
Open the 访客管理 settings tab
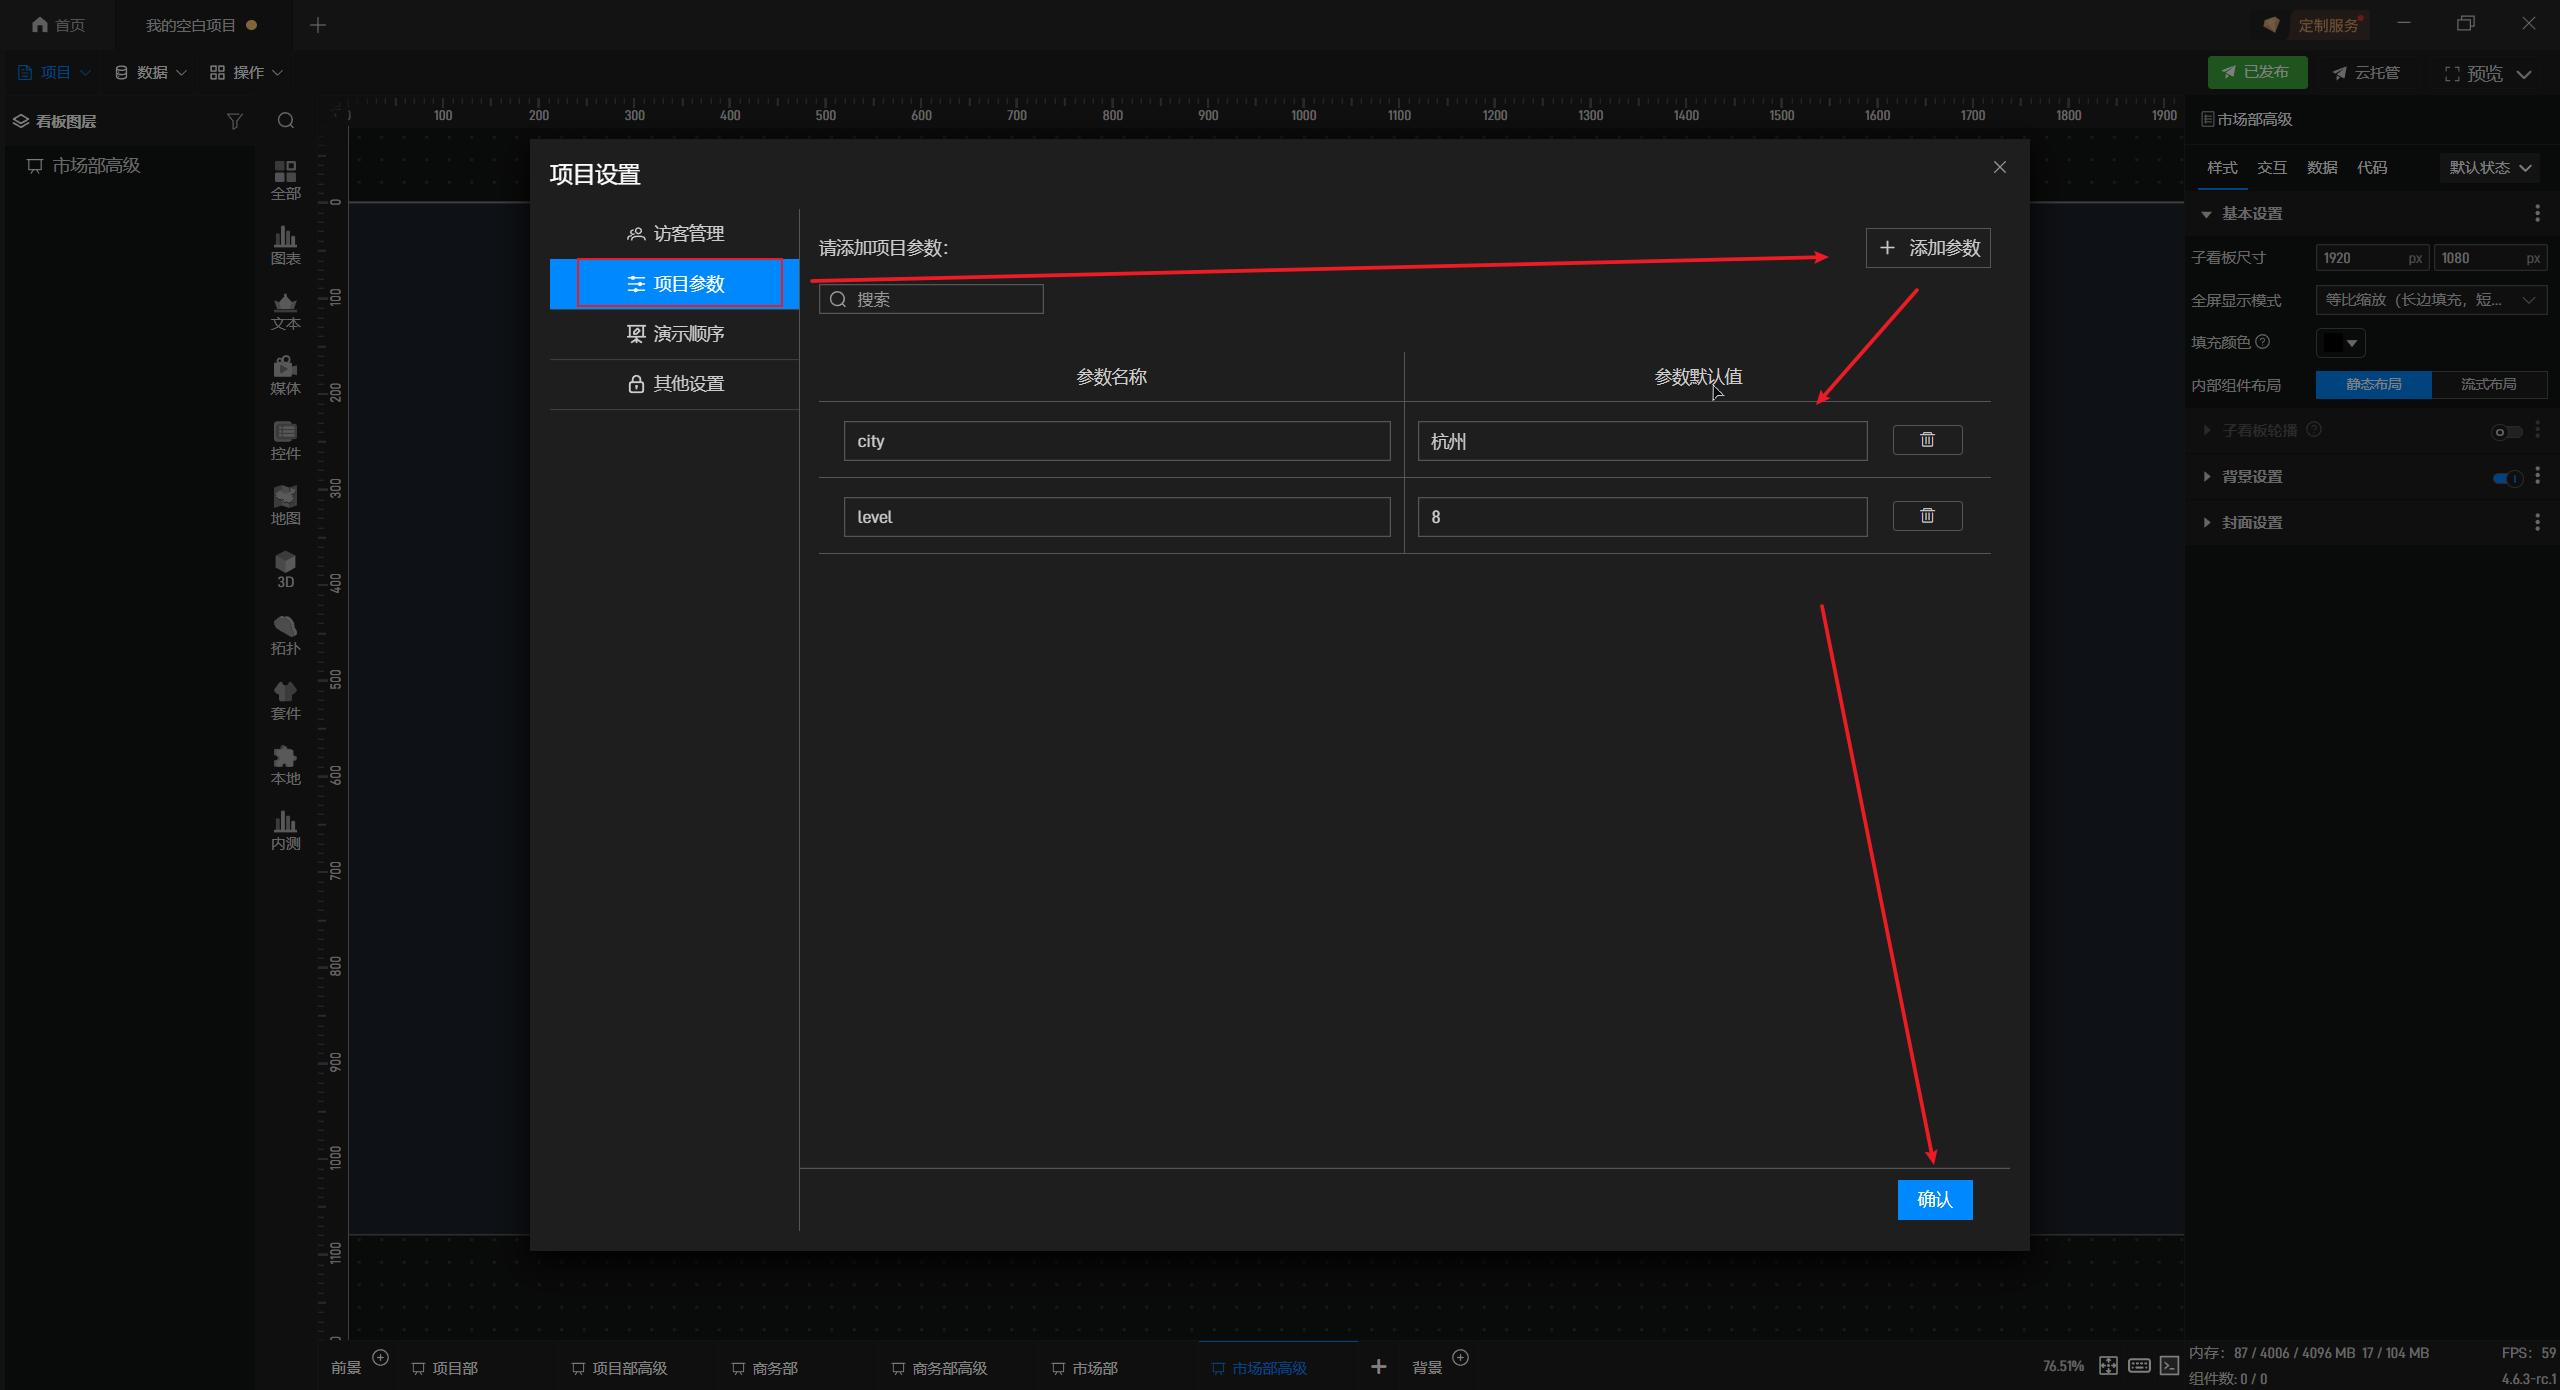coord(675,234)
